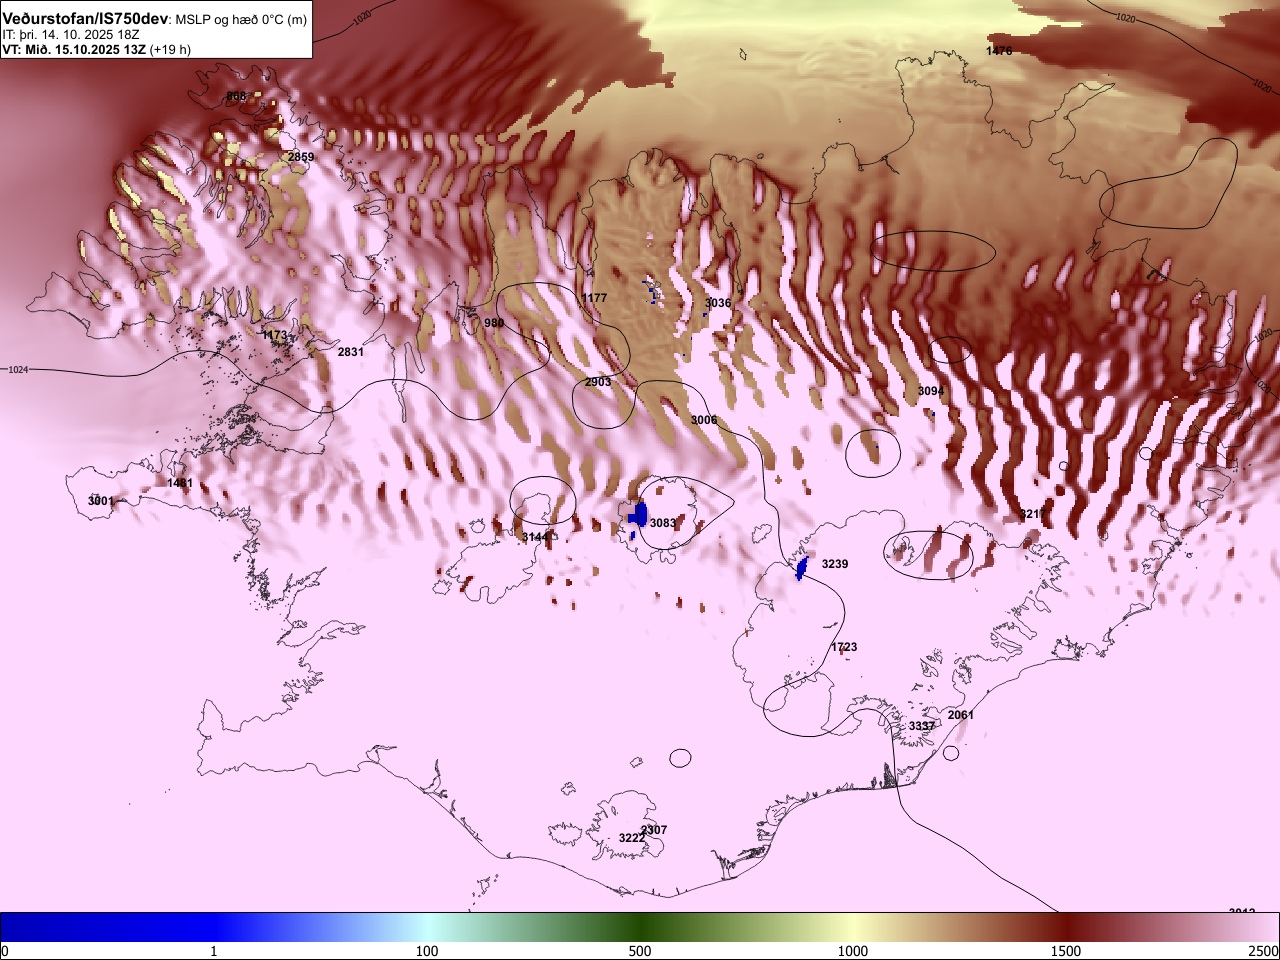
Task: Click the 0 tick on the color scale
Action: point(4,950)
